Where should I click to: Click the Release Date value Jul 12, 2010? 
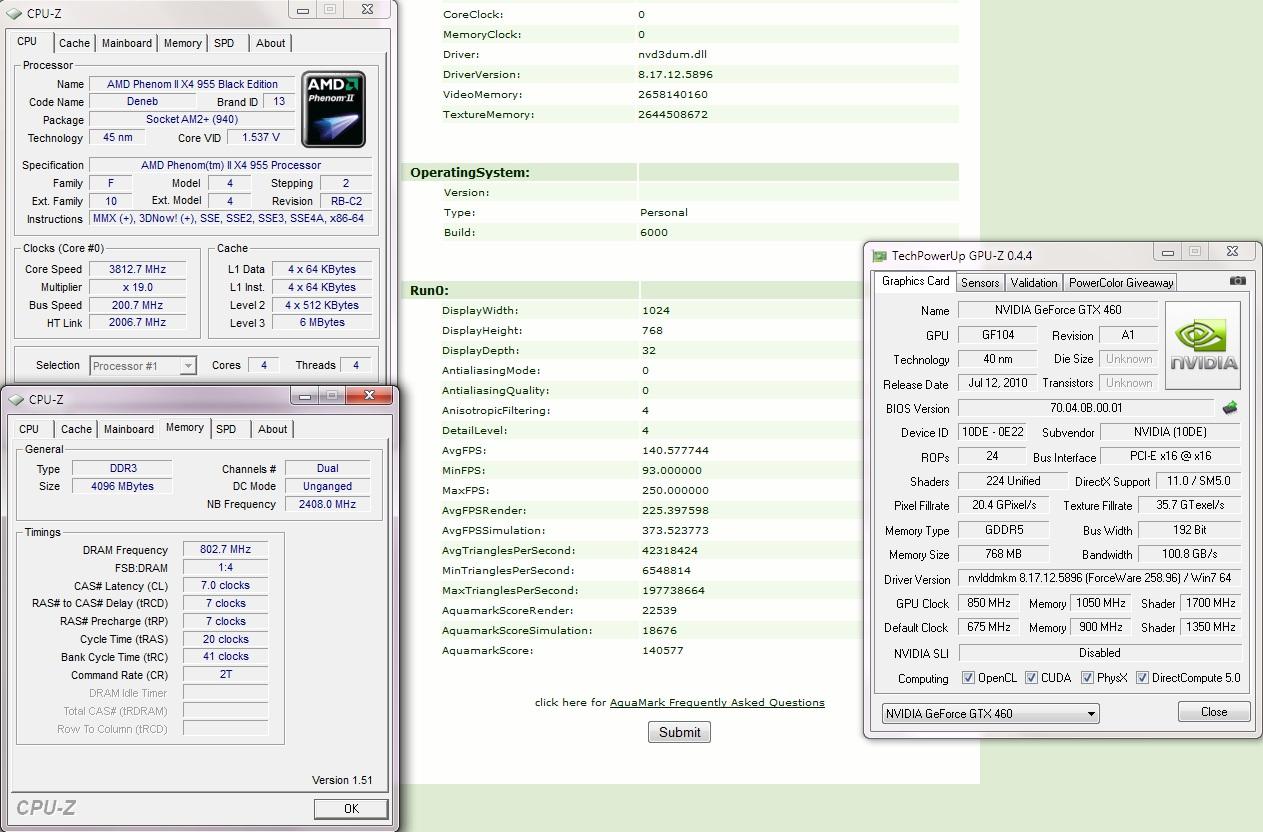(997, 383)
